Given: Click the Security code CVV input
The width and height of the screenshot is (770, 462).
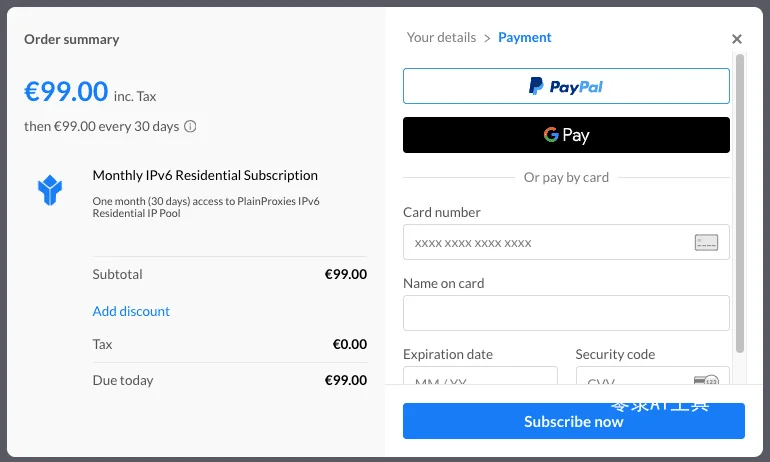Looking at the screenshot, I should 653,376.
